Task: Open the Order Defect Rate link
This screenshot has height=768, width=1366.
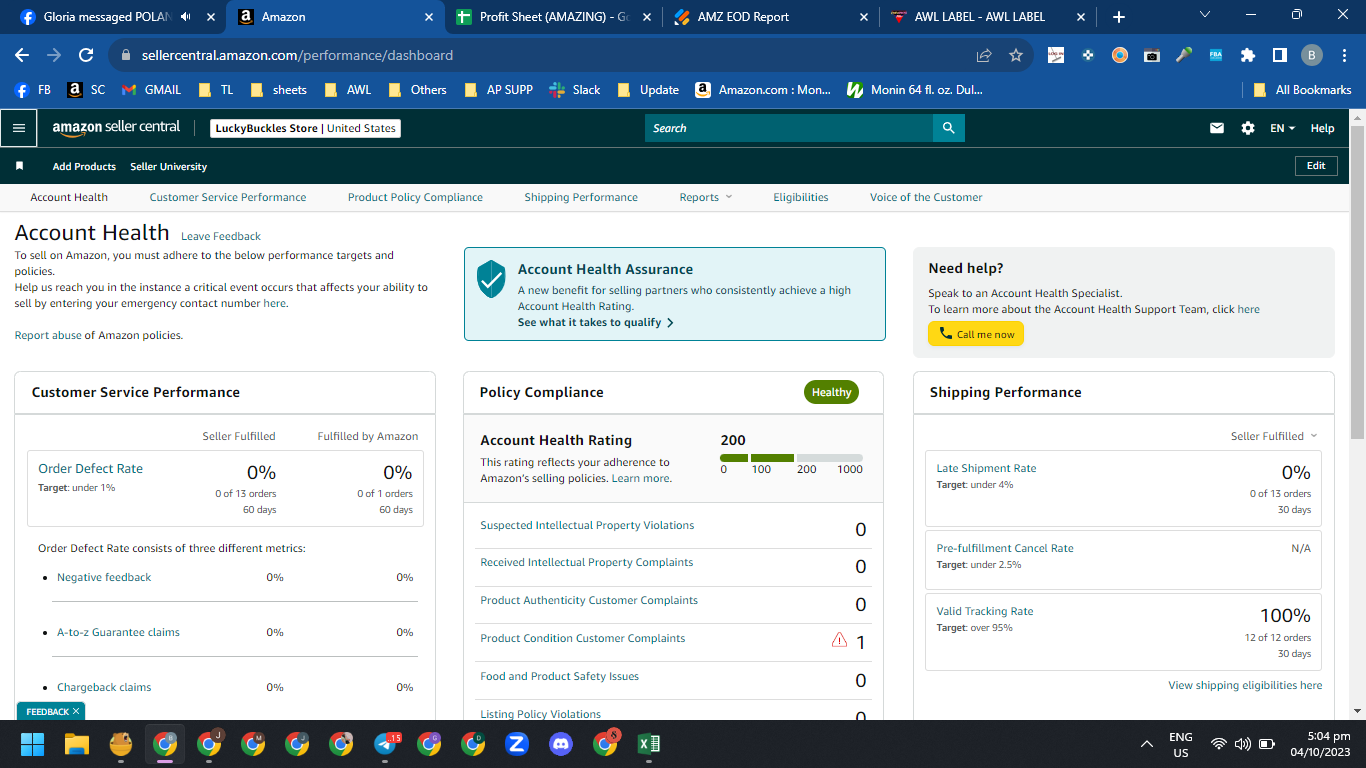Action: (90, 468)
